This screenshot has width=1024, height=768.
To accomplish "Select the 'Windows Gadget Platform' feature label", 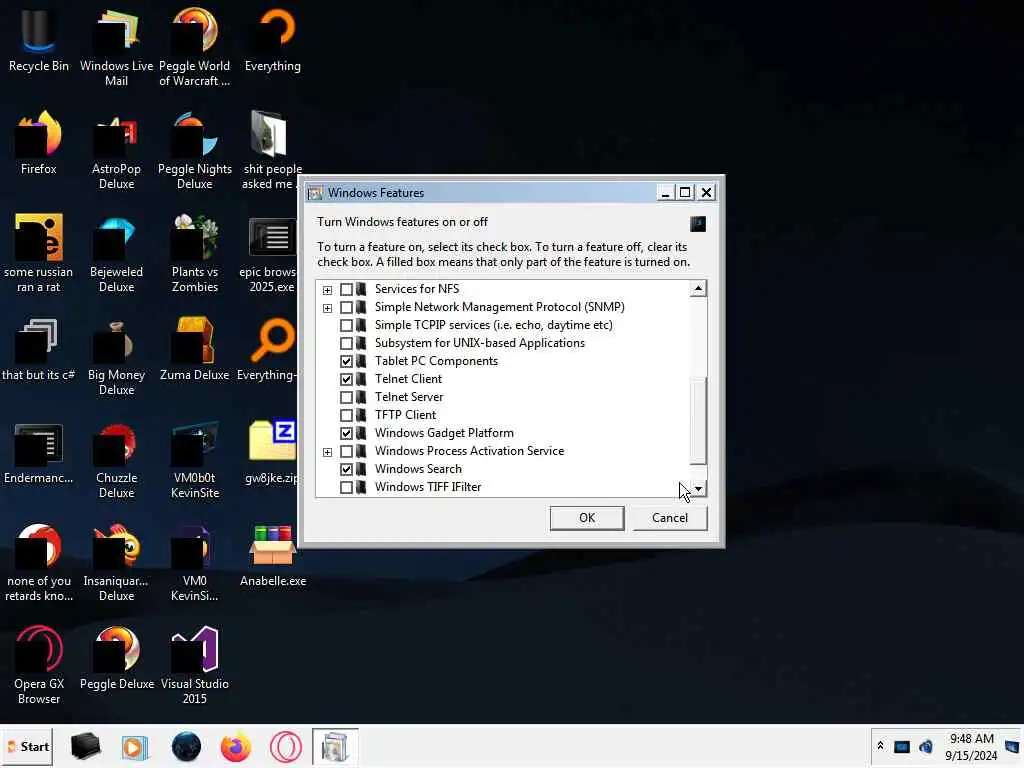I will click(444, 433).
